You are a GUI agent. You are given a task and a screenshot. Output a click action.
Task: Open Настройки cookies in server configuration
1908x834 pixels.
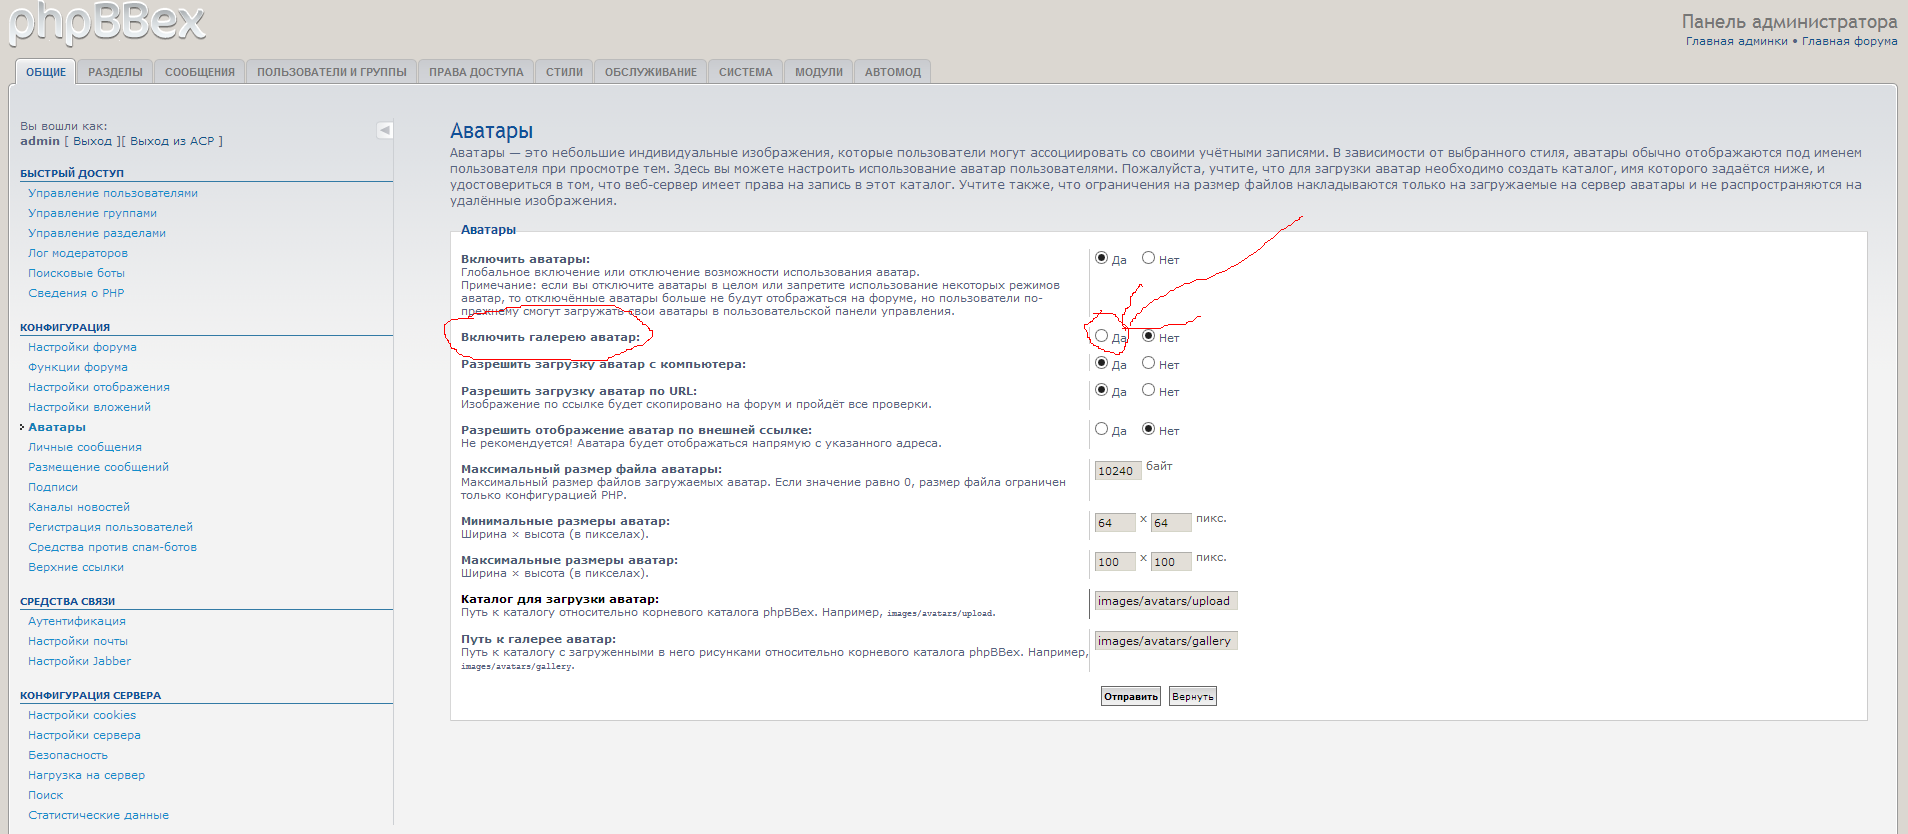coord(82,715)
